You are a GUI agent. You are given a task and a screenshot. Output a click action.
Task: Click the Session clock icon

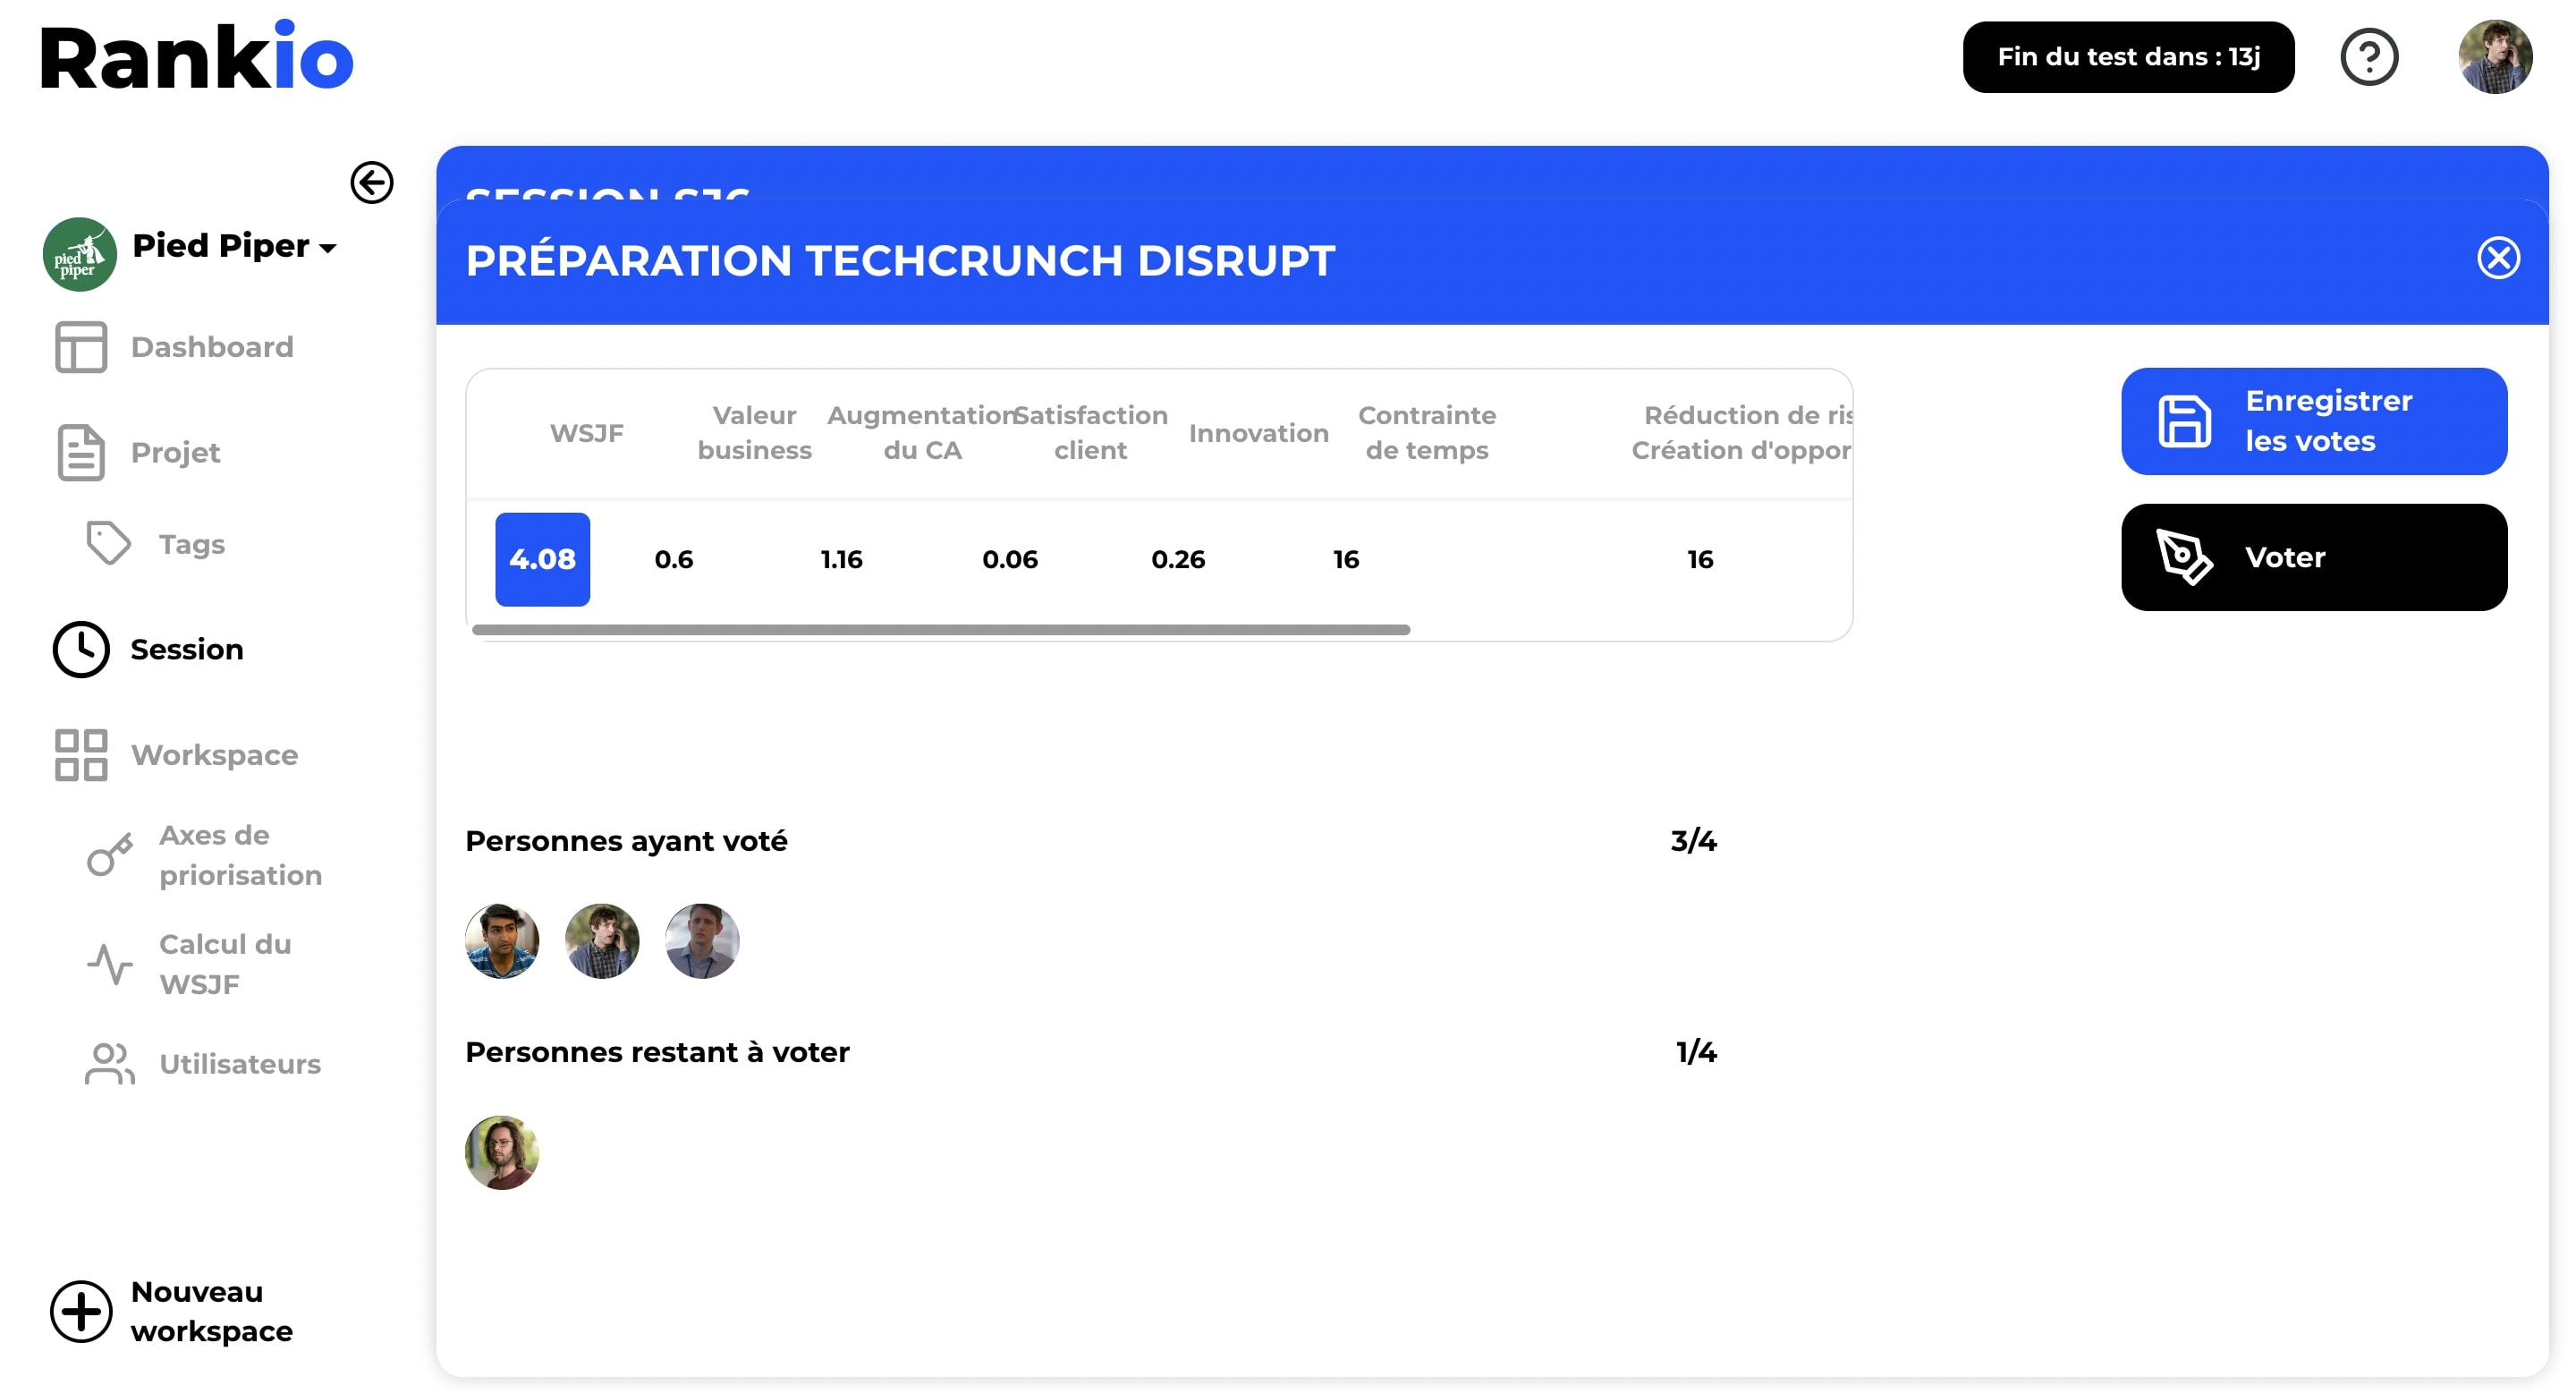[x=81, y=650]
